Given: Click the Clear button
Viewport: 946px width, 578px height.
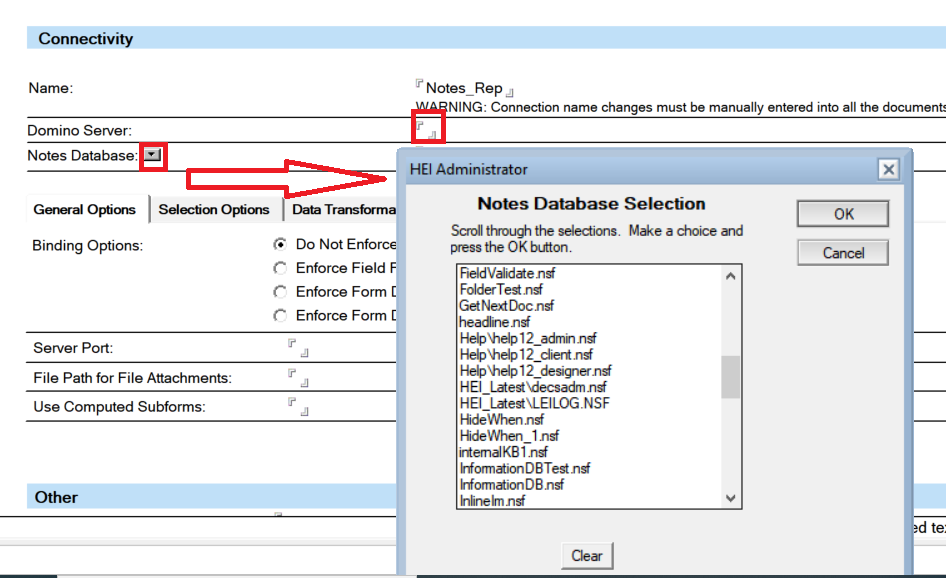Looking at the screenshot, I should tap(586, 556).
